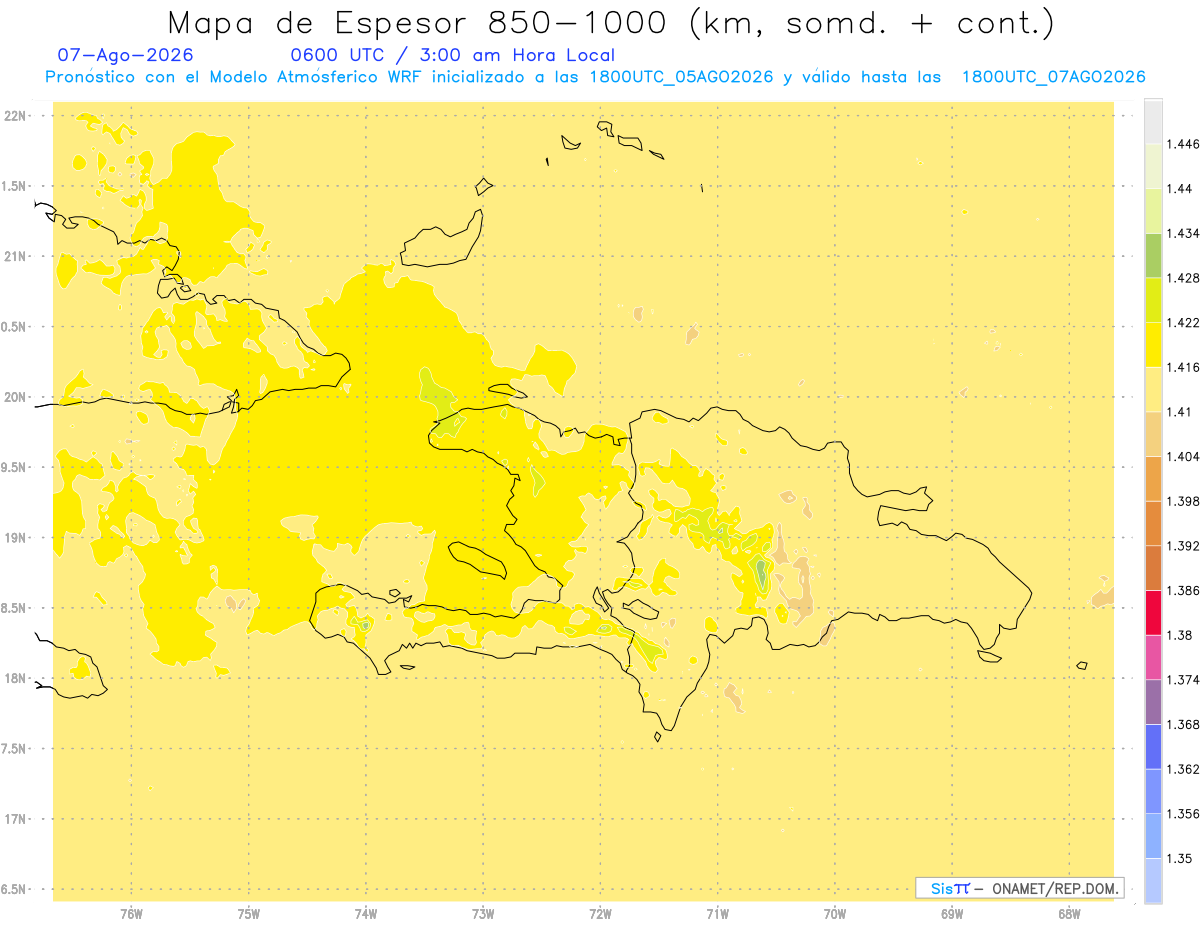Click the '72W' longitude axis label
This screenshot has width=1200, height=927.
[600, 913]
